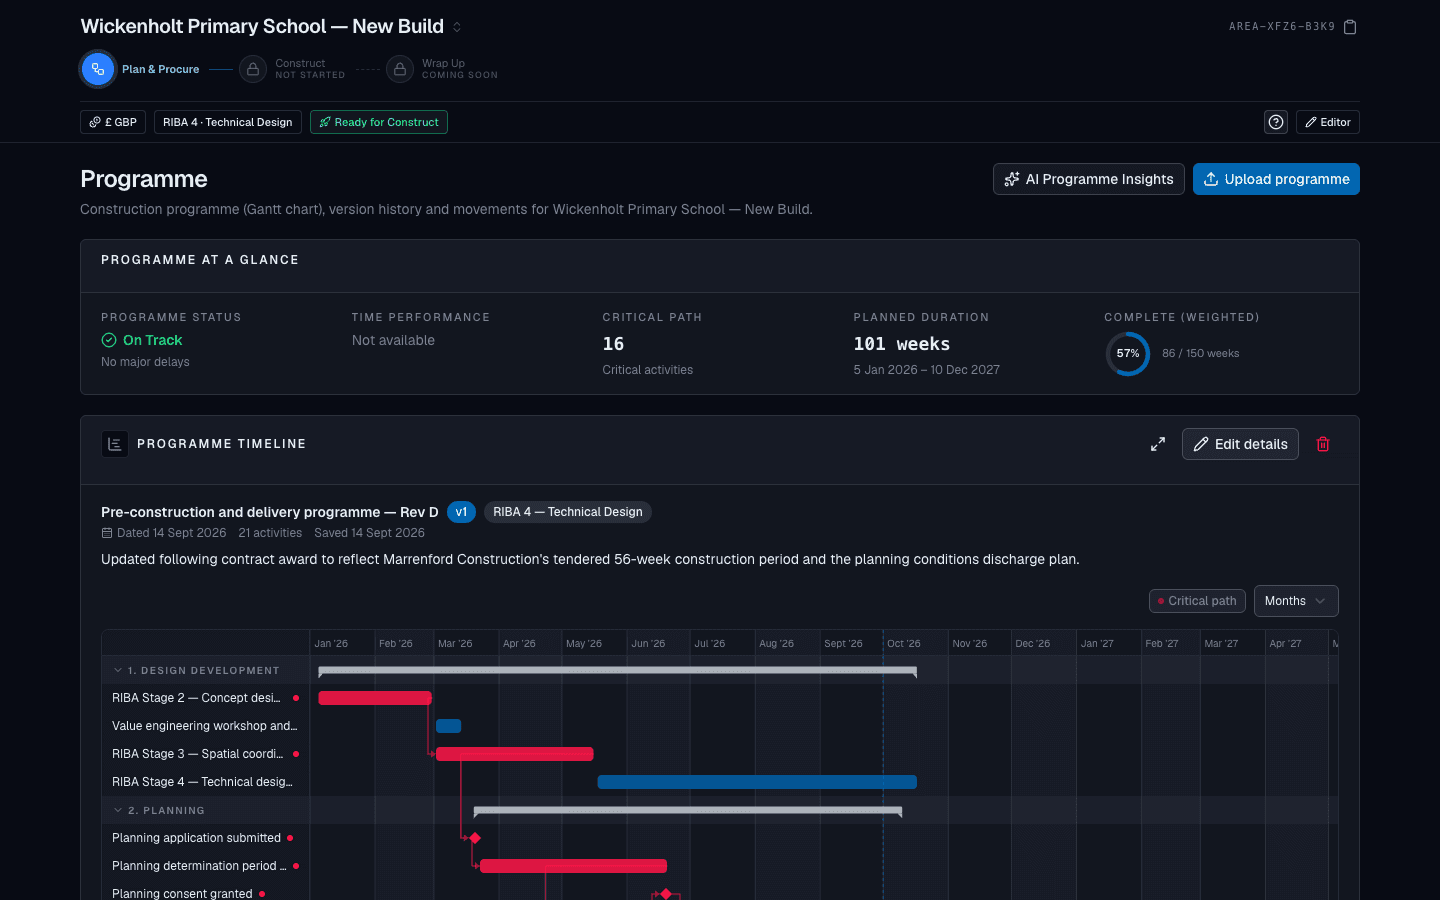The image size is (1440, 900).
Task: Select the Value engineering workshop row
Action: 206,726
